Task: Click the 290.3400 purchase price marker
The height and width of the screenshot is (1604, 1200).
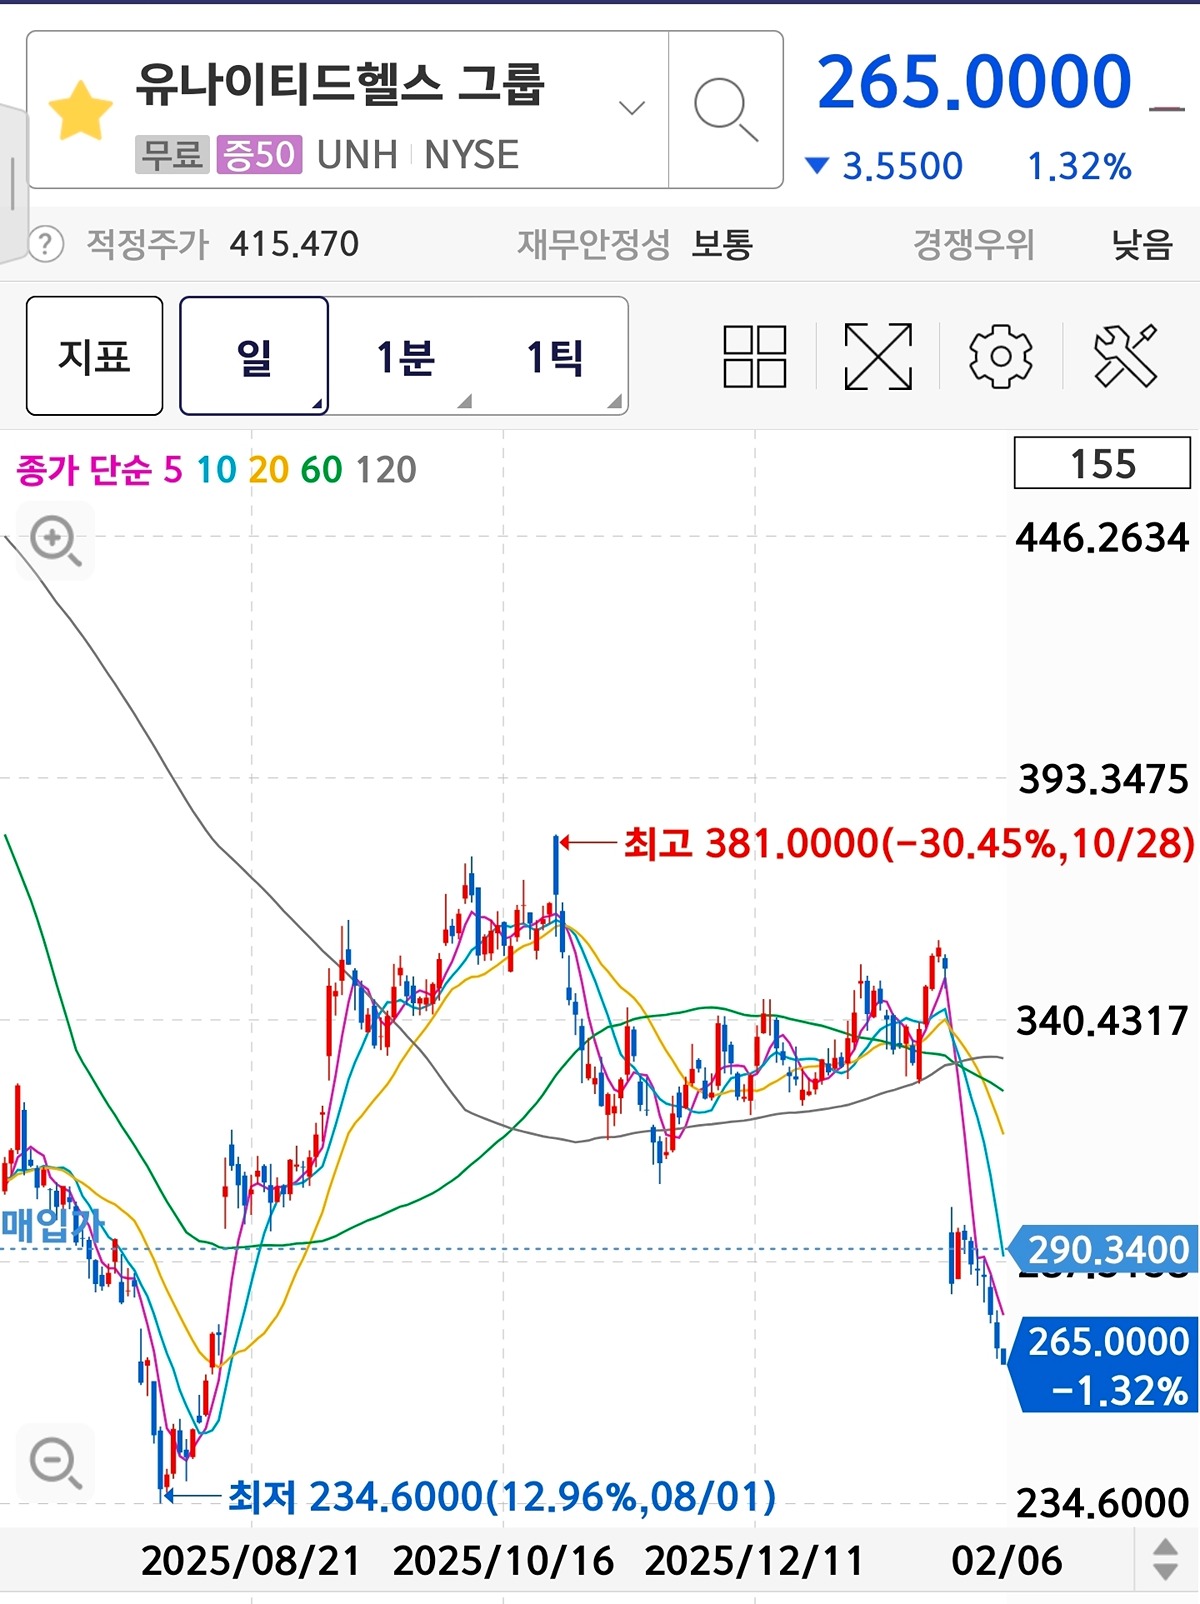Action: (1106, 1250)
